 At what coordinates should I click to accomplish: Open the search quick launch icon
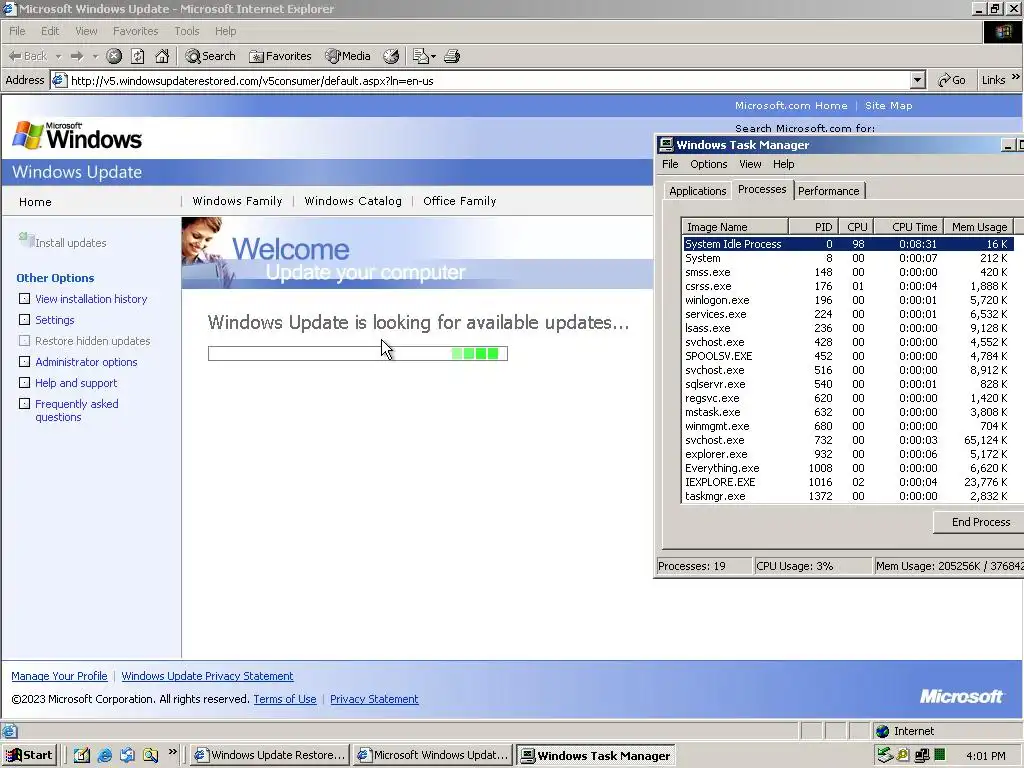click(150, 755)
